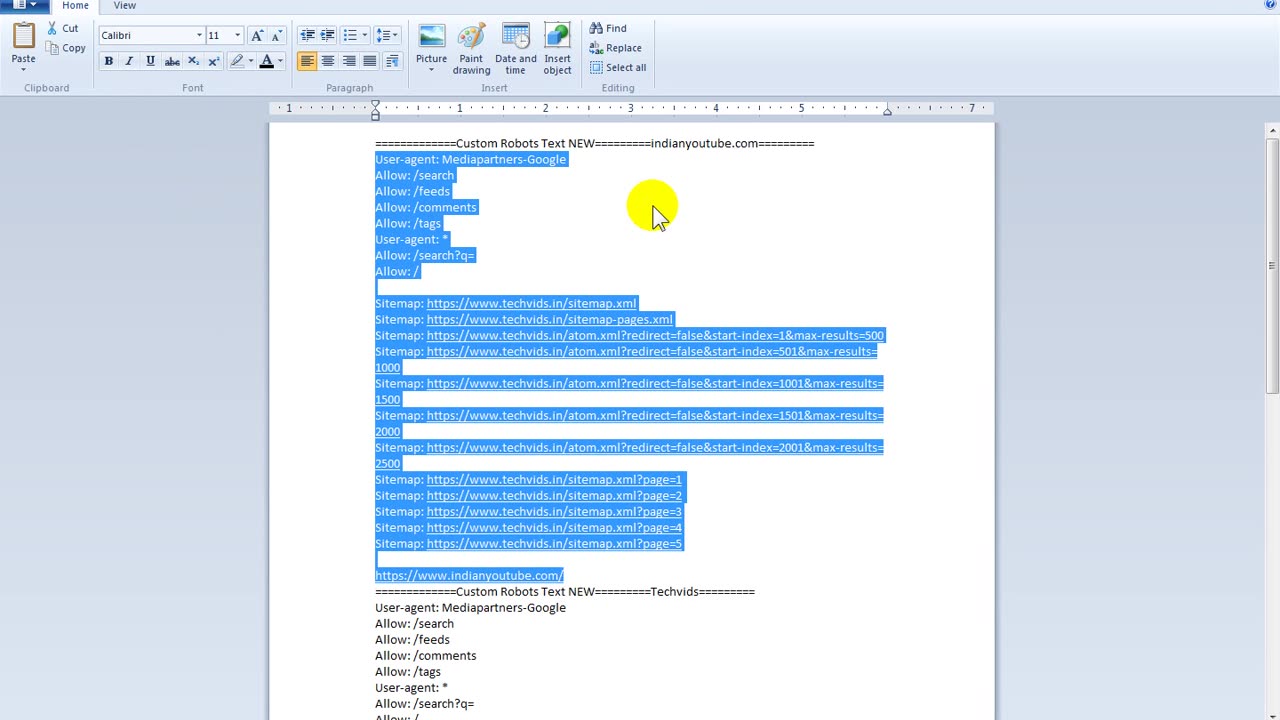Open the sitemap-pages.xml link
This screenshot has height=720, width=1280.
click(x=549, y=319)
